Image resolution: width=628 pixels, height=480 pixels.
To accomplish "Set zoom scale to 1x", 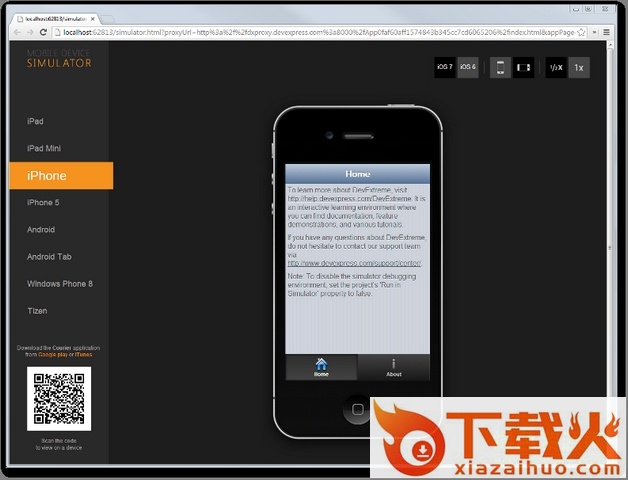I will [579, 67].
